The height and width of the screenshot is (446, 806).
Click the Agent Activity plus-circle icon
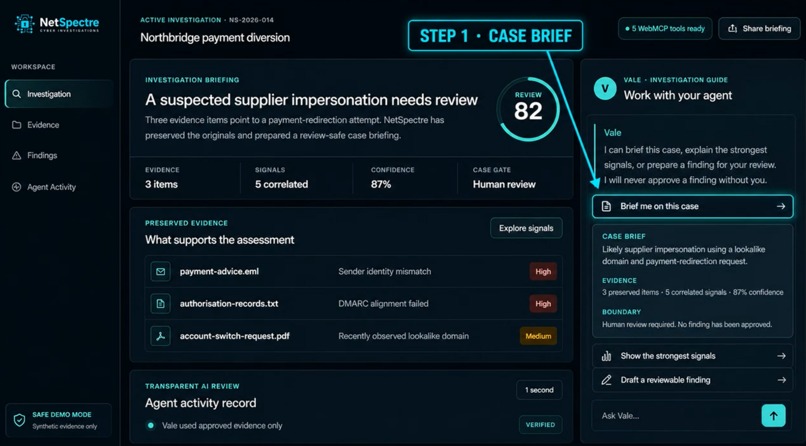click(16, 187)
